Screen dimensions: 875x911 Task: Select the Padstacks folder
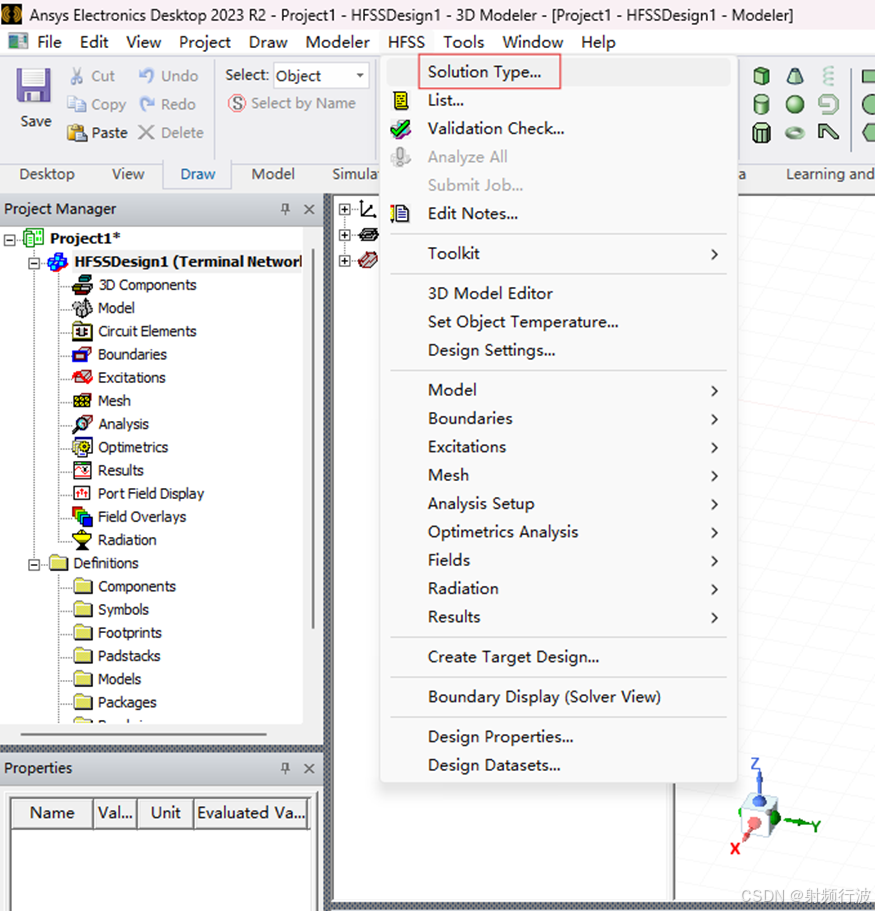click(x=128, y=656)
